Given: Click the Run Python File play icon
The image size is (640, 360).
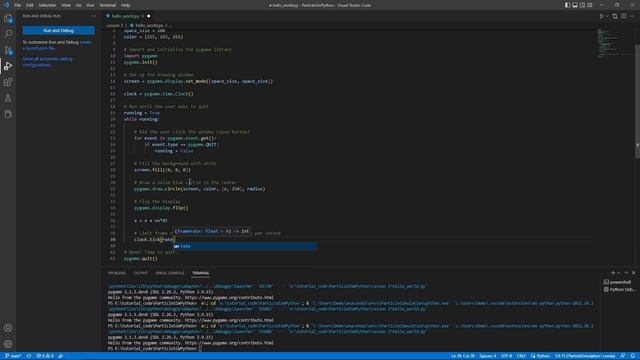Looking at the screenshot, I should click(601, 16).
